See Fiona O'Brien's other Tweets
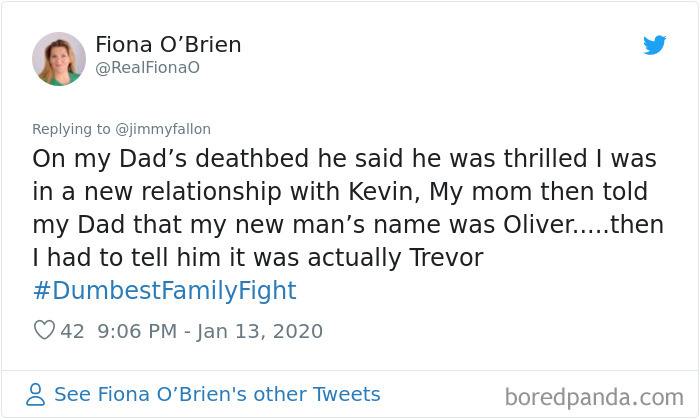This screenshot has width=700, height=419. click(217, 394)
